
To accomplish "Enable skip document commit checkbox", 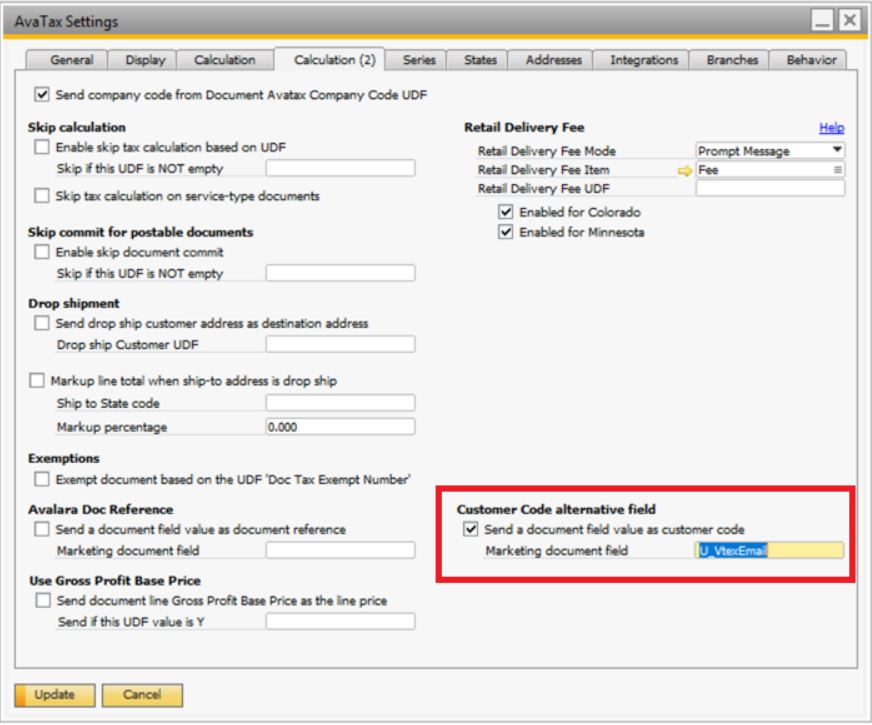I will coord(42,252).
